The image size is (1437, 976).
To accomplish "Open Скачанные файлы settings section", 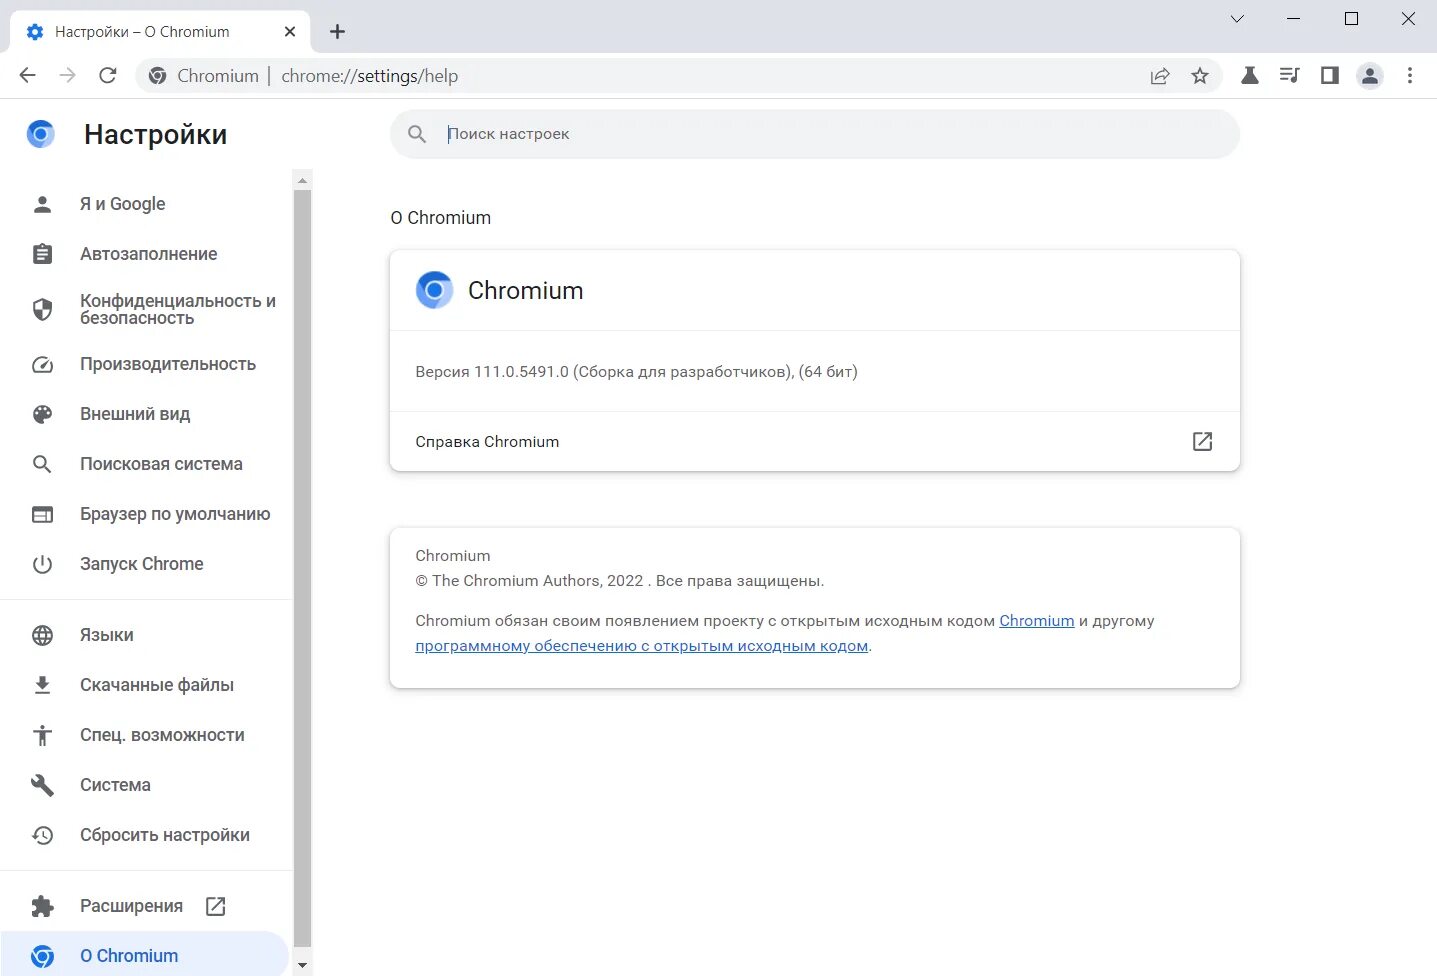I will pyautogui.click(x=145, y=685).
